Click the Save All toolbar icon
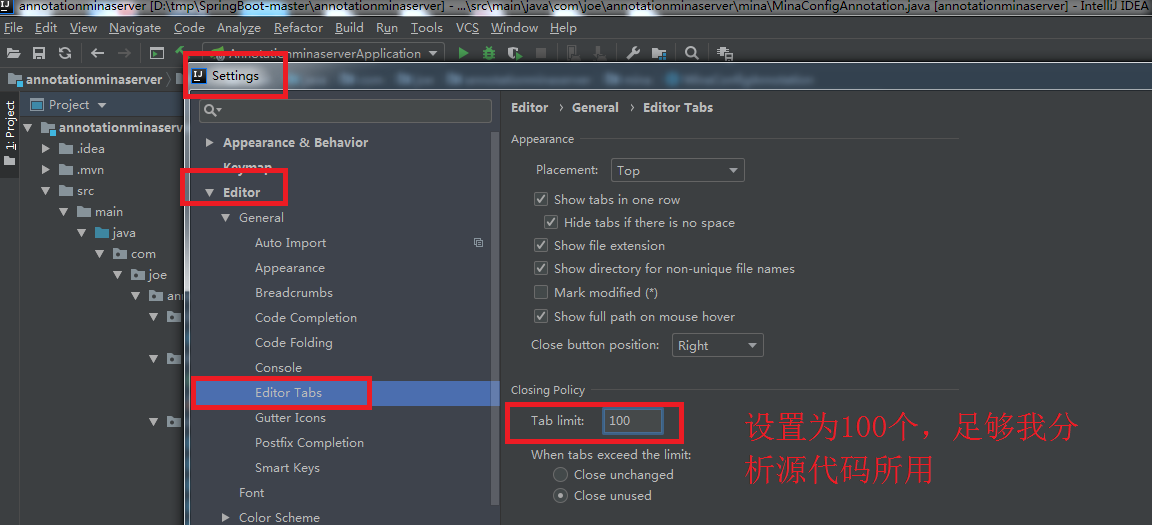 (x=39, y=53)
